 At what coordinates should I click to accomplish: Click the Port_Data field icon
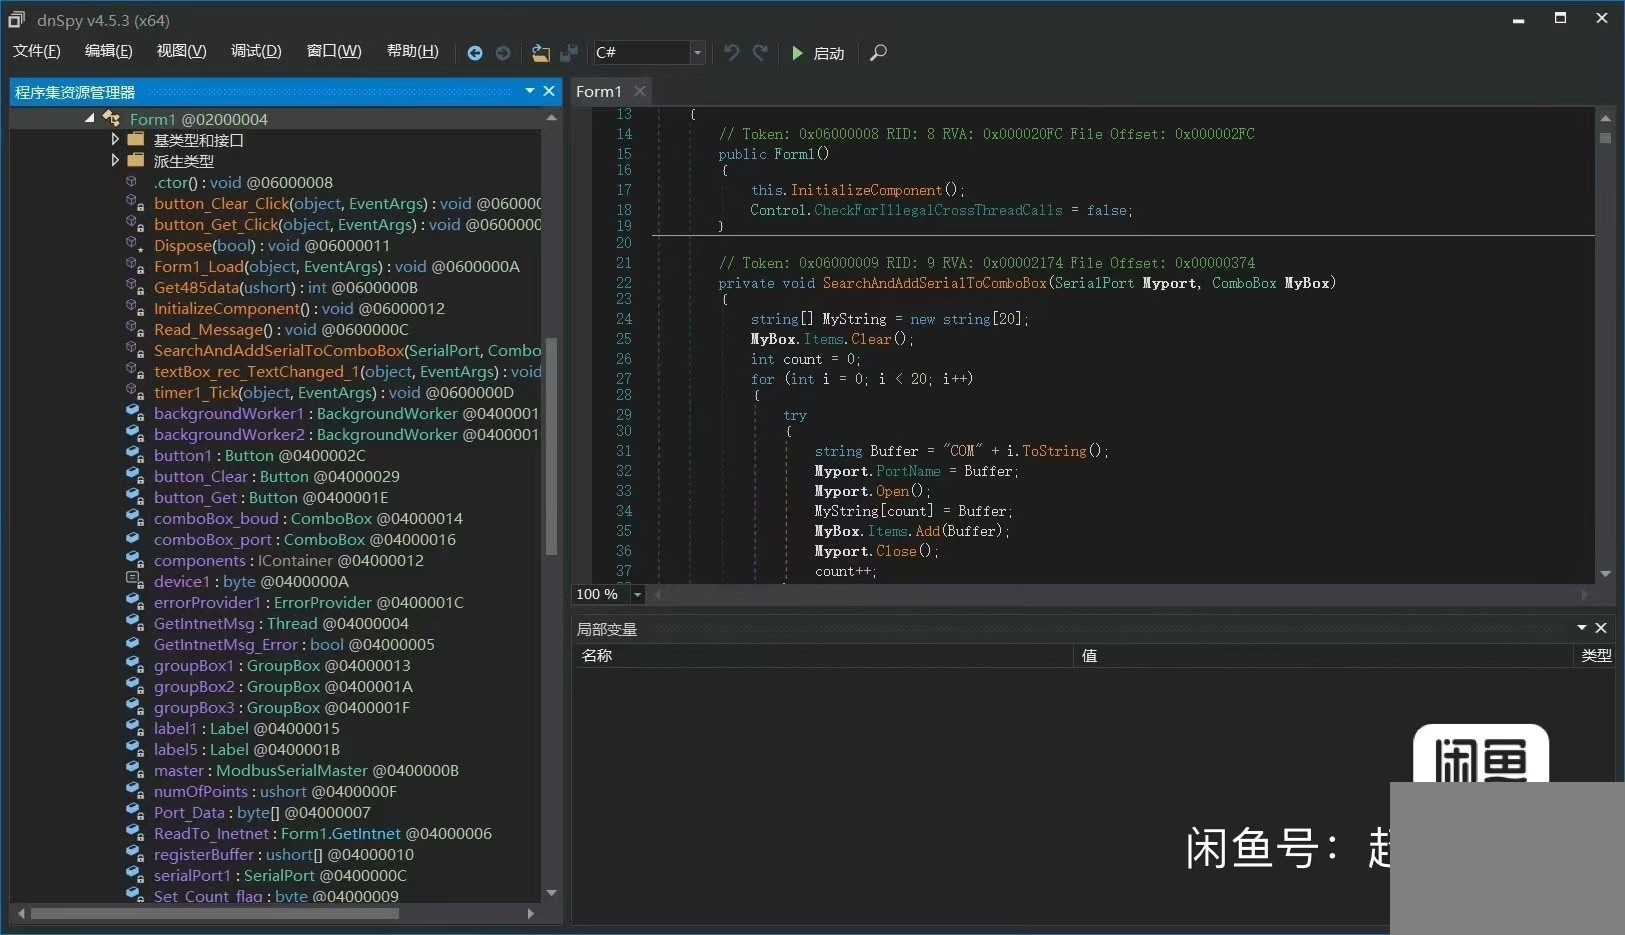coord(135,812)
